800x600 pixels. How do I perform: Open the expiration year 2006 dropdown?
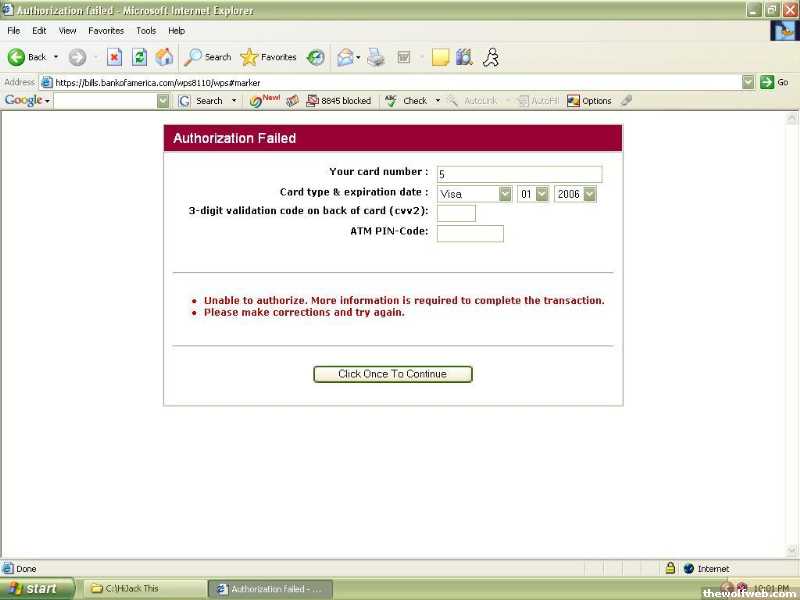[x=589, y=194]
